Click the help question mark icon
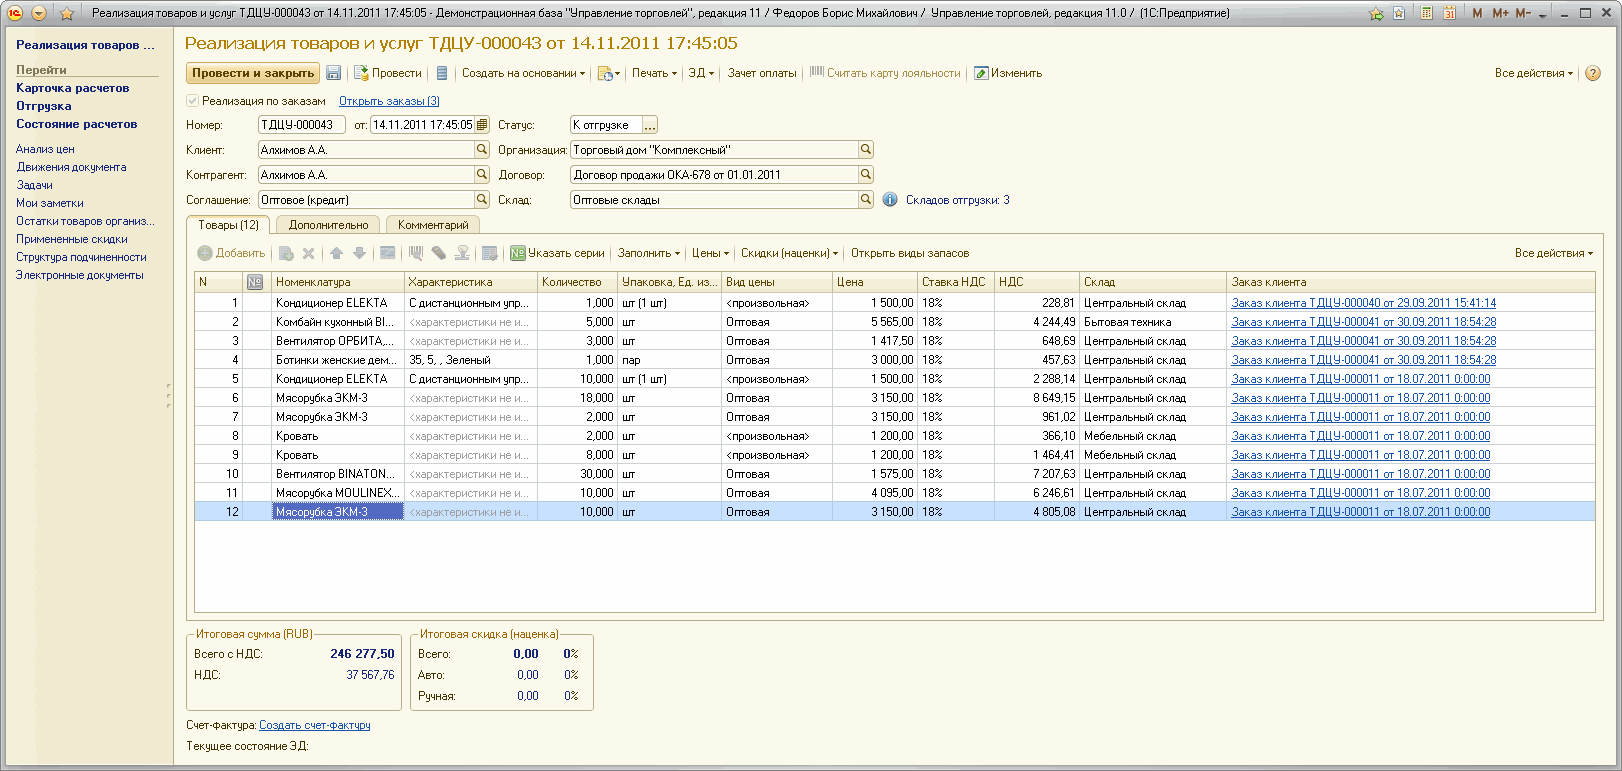1622x771 pixels. point(1593,73)
